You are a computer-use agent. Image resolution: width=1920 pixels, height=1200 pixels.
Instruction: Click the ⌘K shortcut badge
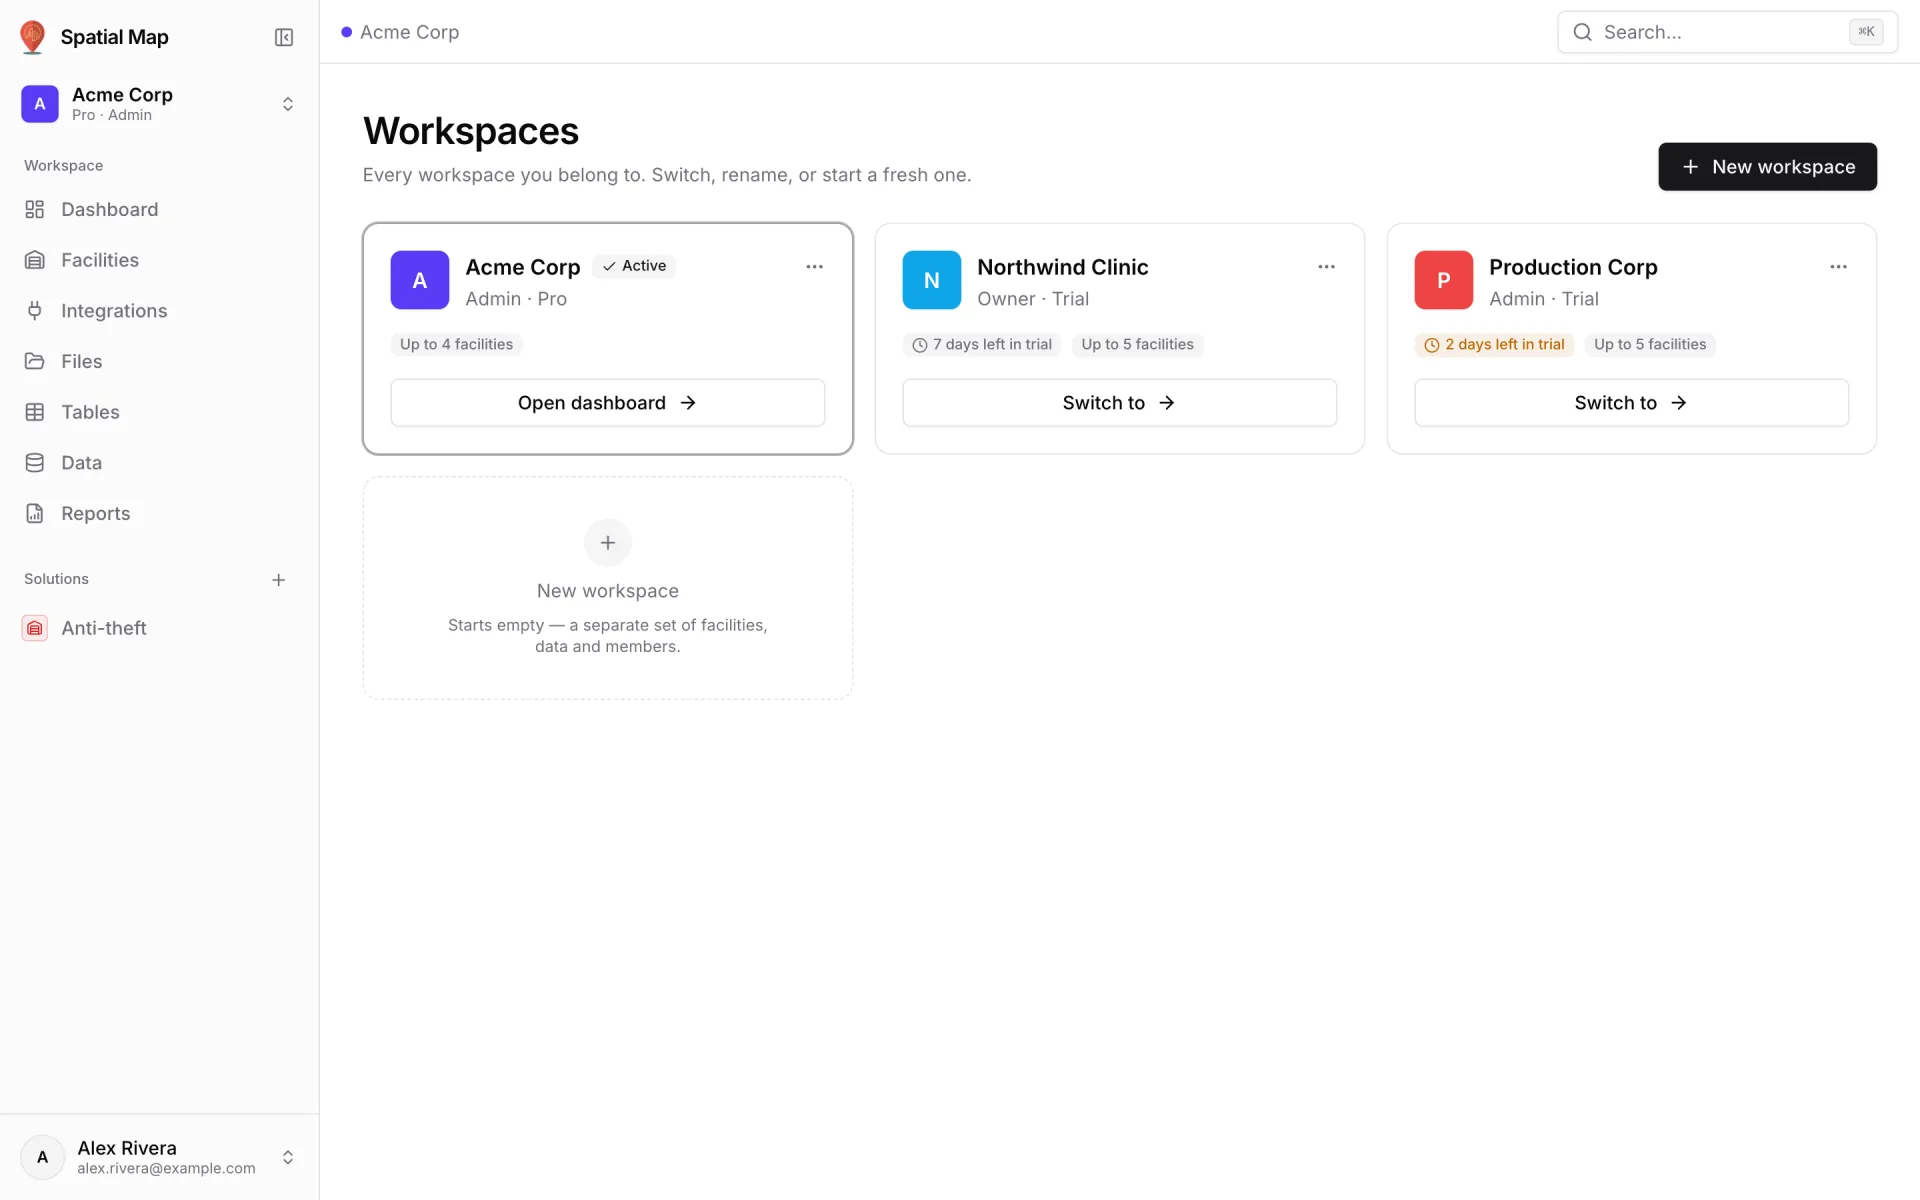tap(1866, 32)
